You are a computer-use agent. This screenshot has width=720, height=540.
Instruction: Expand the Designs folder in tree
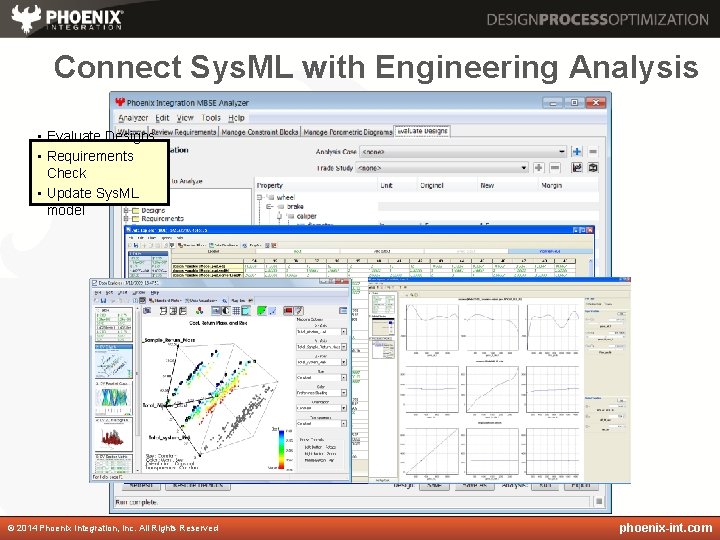click(x=126, y=210)
